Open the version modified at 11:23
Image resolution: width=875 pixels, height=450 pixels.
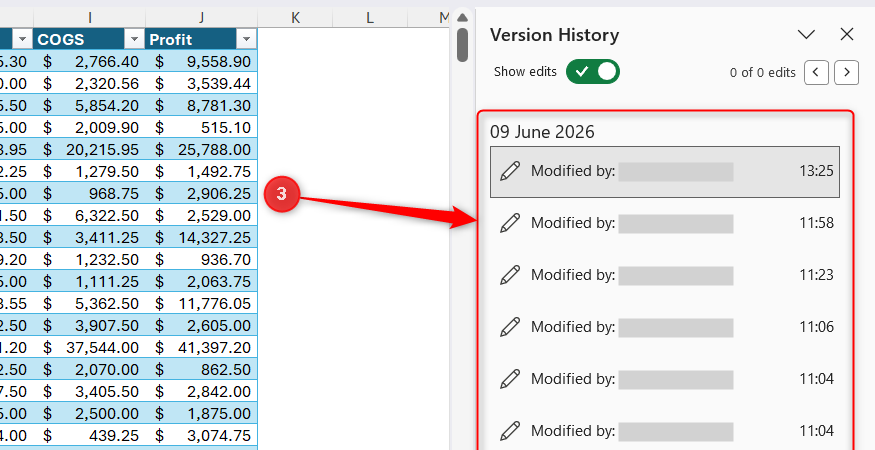click(x=665, y=275)
